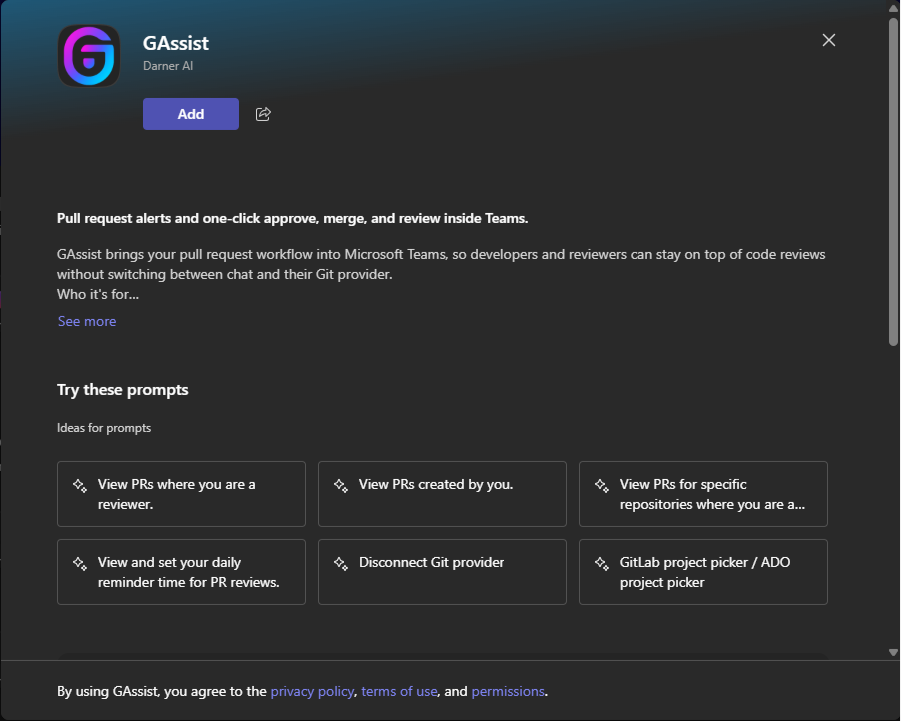Select prompt 'View PRs for specific repositories'

tap(703, 494)
